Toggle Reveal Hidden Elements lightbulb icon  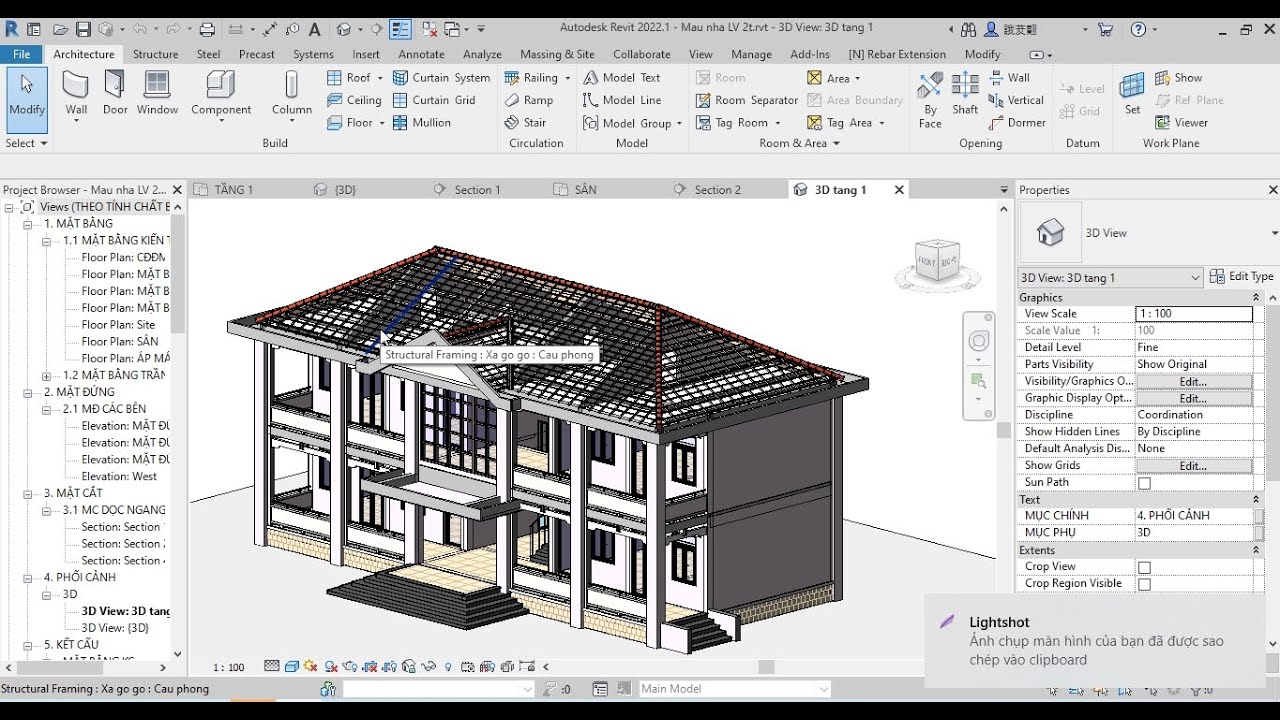(x=447, y=666)
